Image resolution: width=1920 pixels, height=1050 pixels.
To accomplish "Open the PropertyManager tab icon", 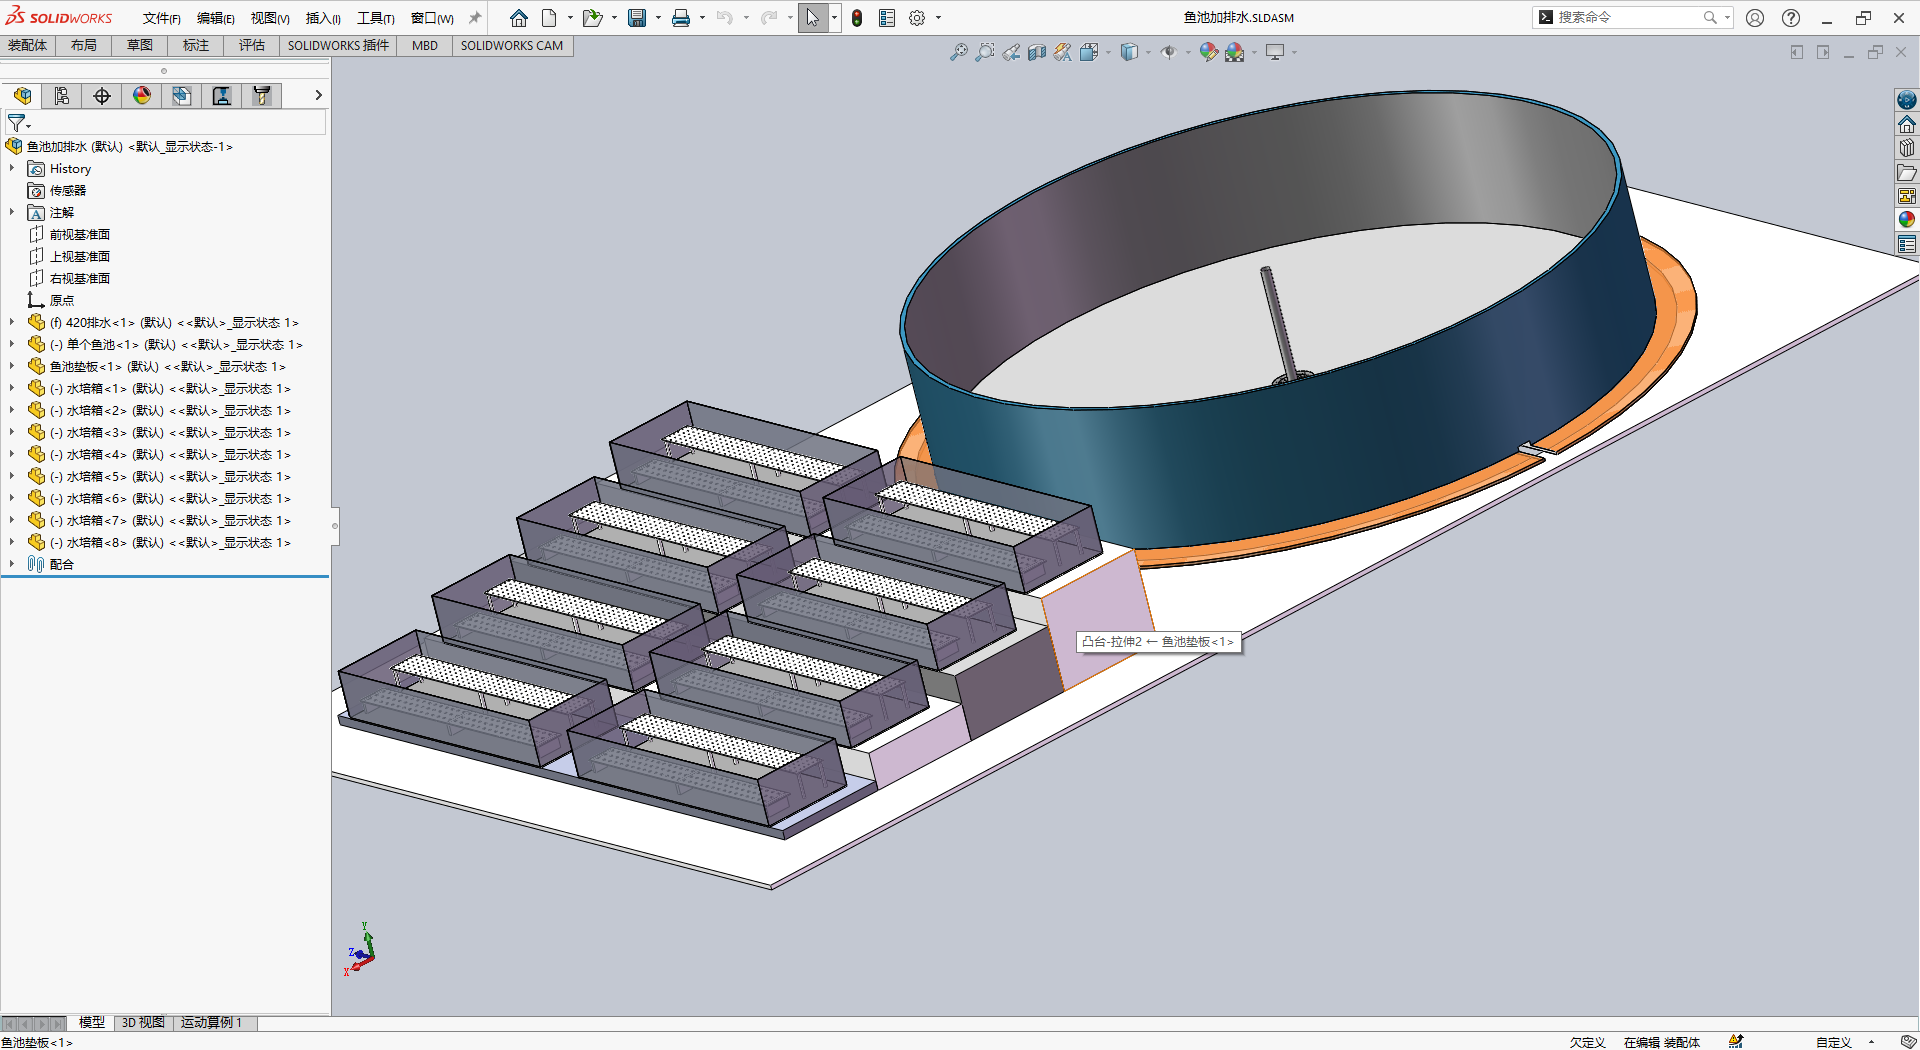I will click(62, 95).
